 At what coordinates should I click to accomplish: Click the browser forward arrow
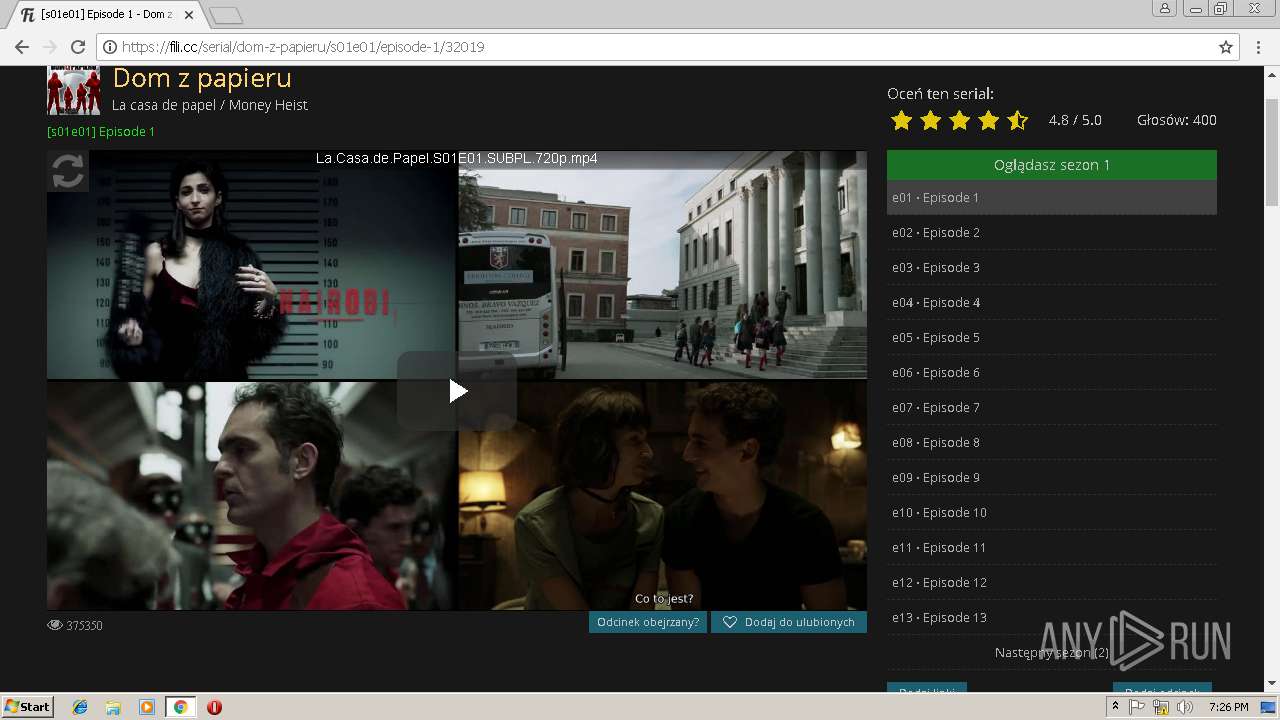point(49,47)
